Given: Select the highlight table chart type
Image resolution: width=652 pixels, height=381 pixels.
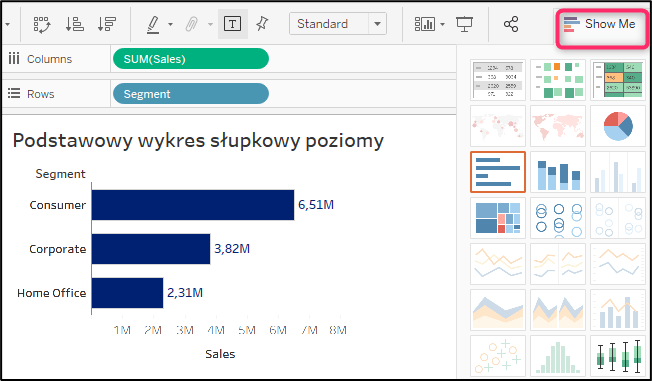Looking at the screenshot, I should pyautogui.click(x=618, y=79).
